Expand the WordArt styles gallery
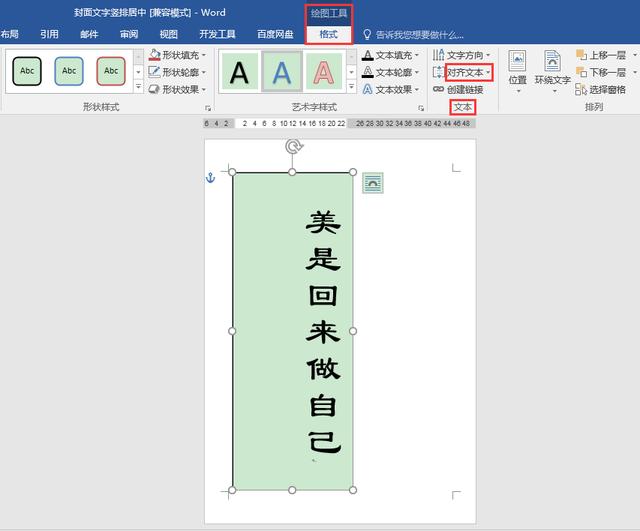Viewport: 640px width, 531px height. 351,87
